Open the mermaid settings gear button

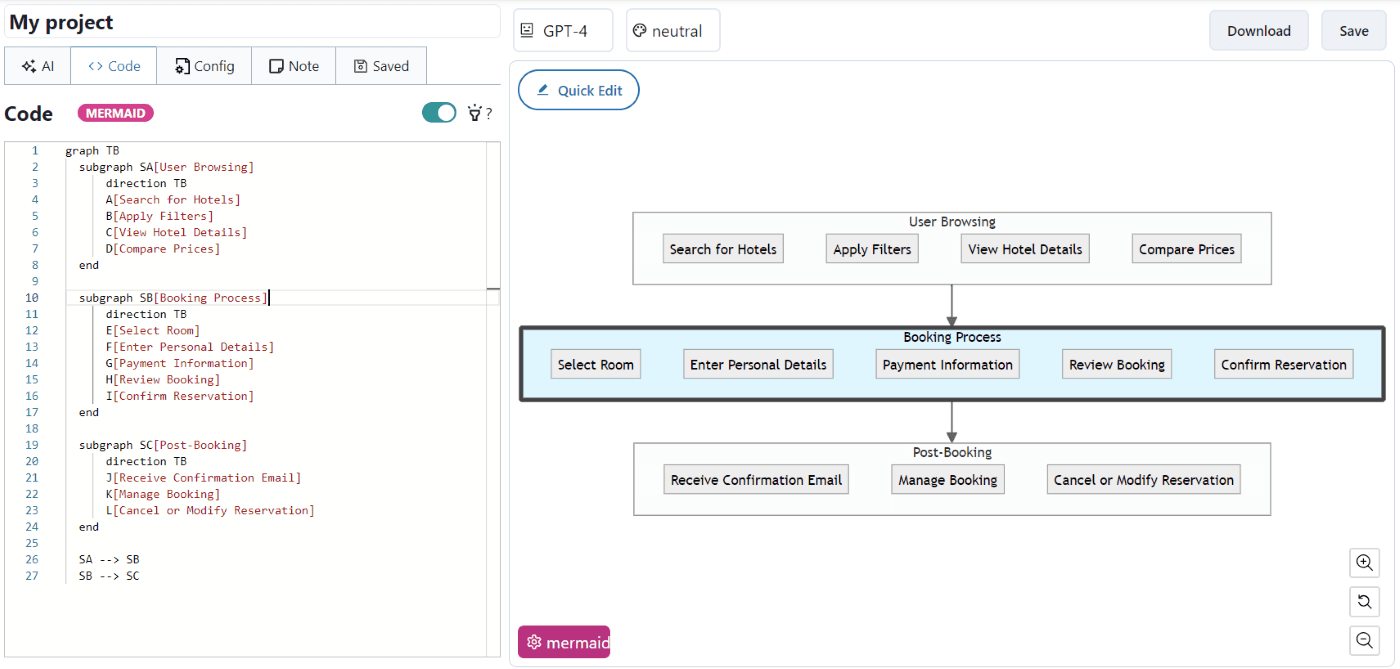[x=534, y=641]
